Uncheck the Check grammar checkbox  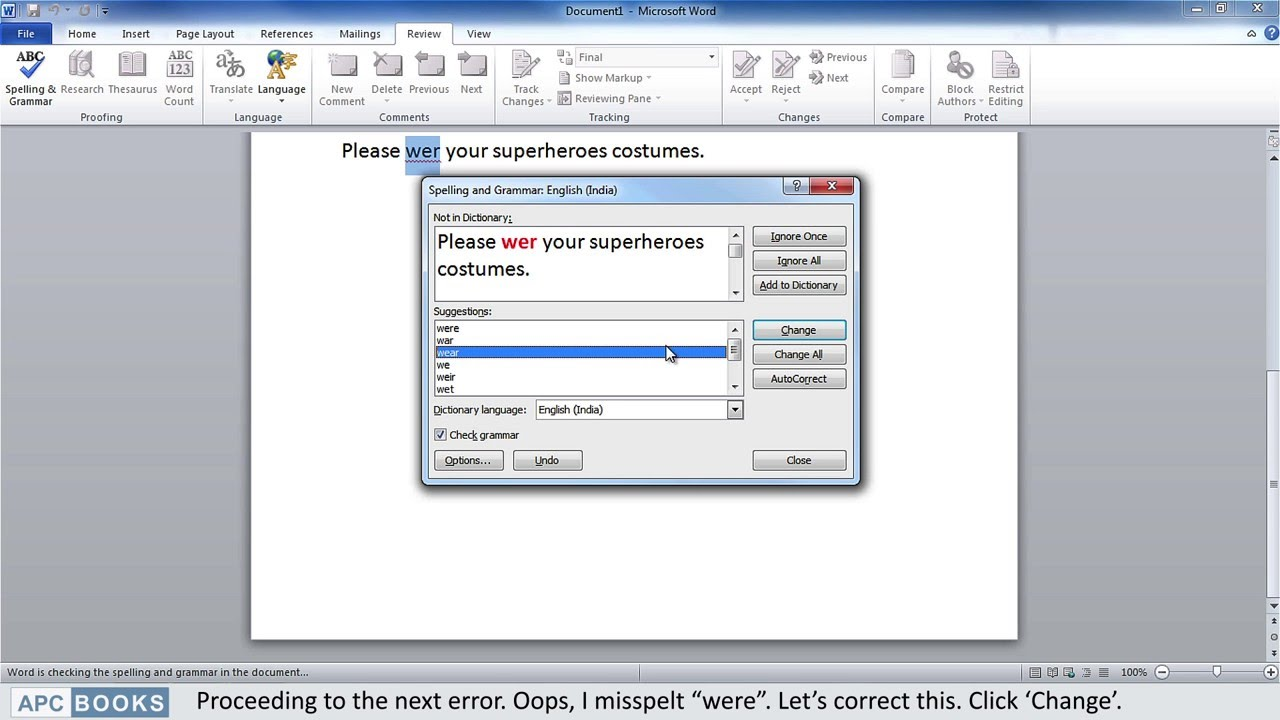coord(440,434)
